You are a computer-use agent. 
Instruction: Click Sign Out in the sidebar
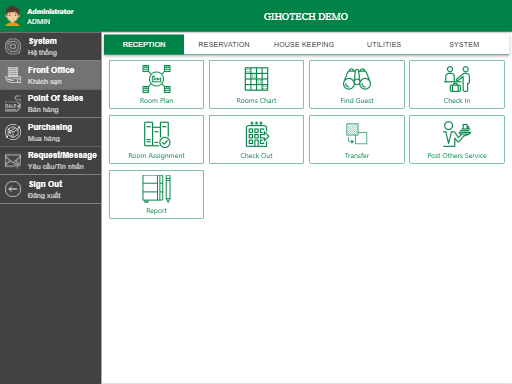click(x=50, y=189)
